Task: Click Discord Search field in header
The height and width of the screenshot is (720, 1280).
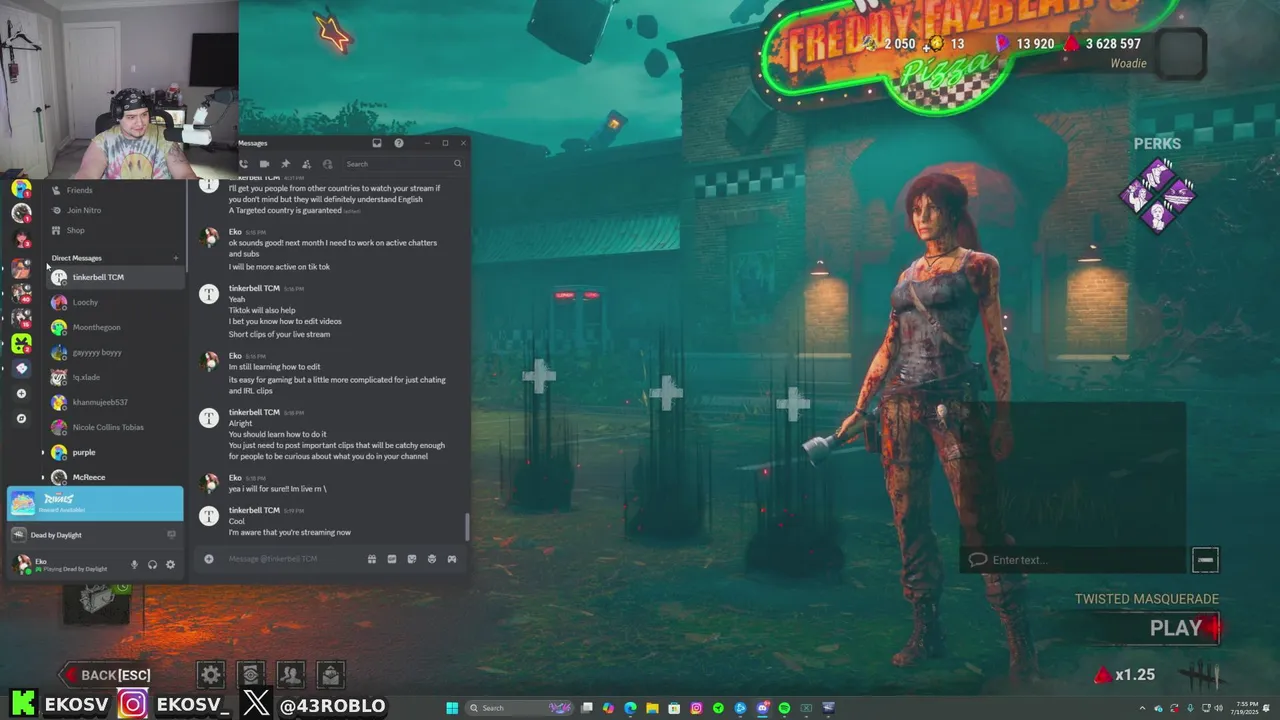Action: pyautogui.click(x=403, y=164)
